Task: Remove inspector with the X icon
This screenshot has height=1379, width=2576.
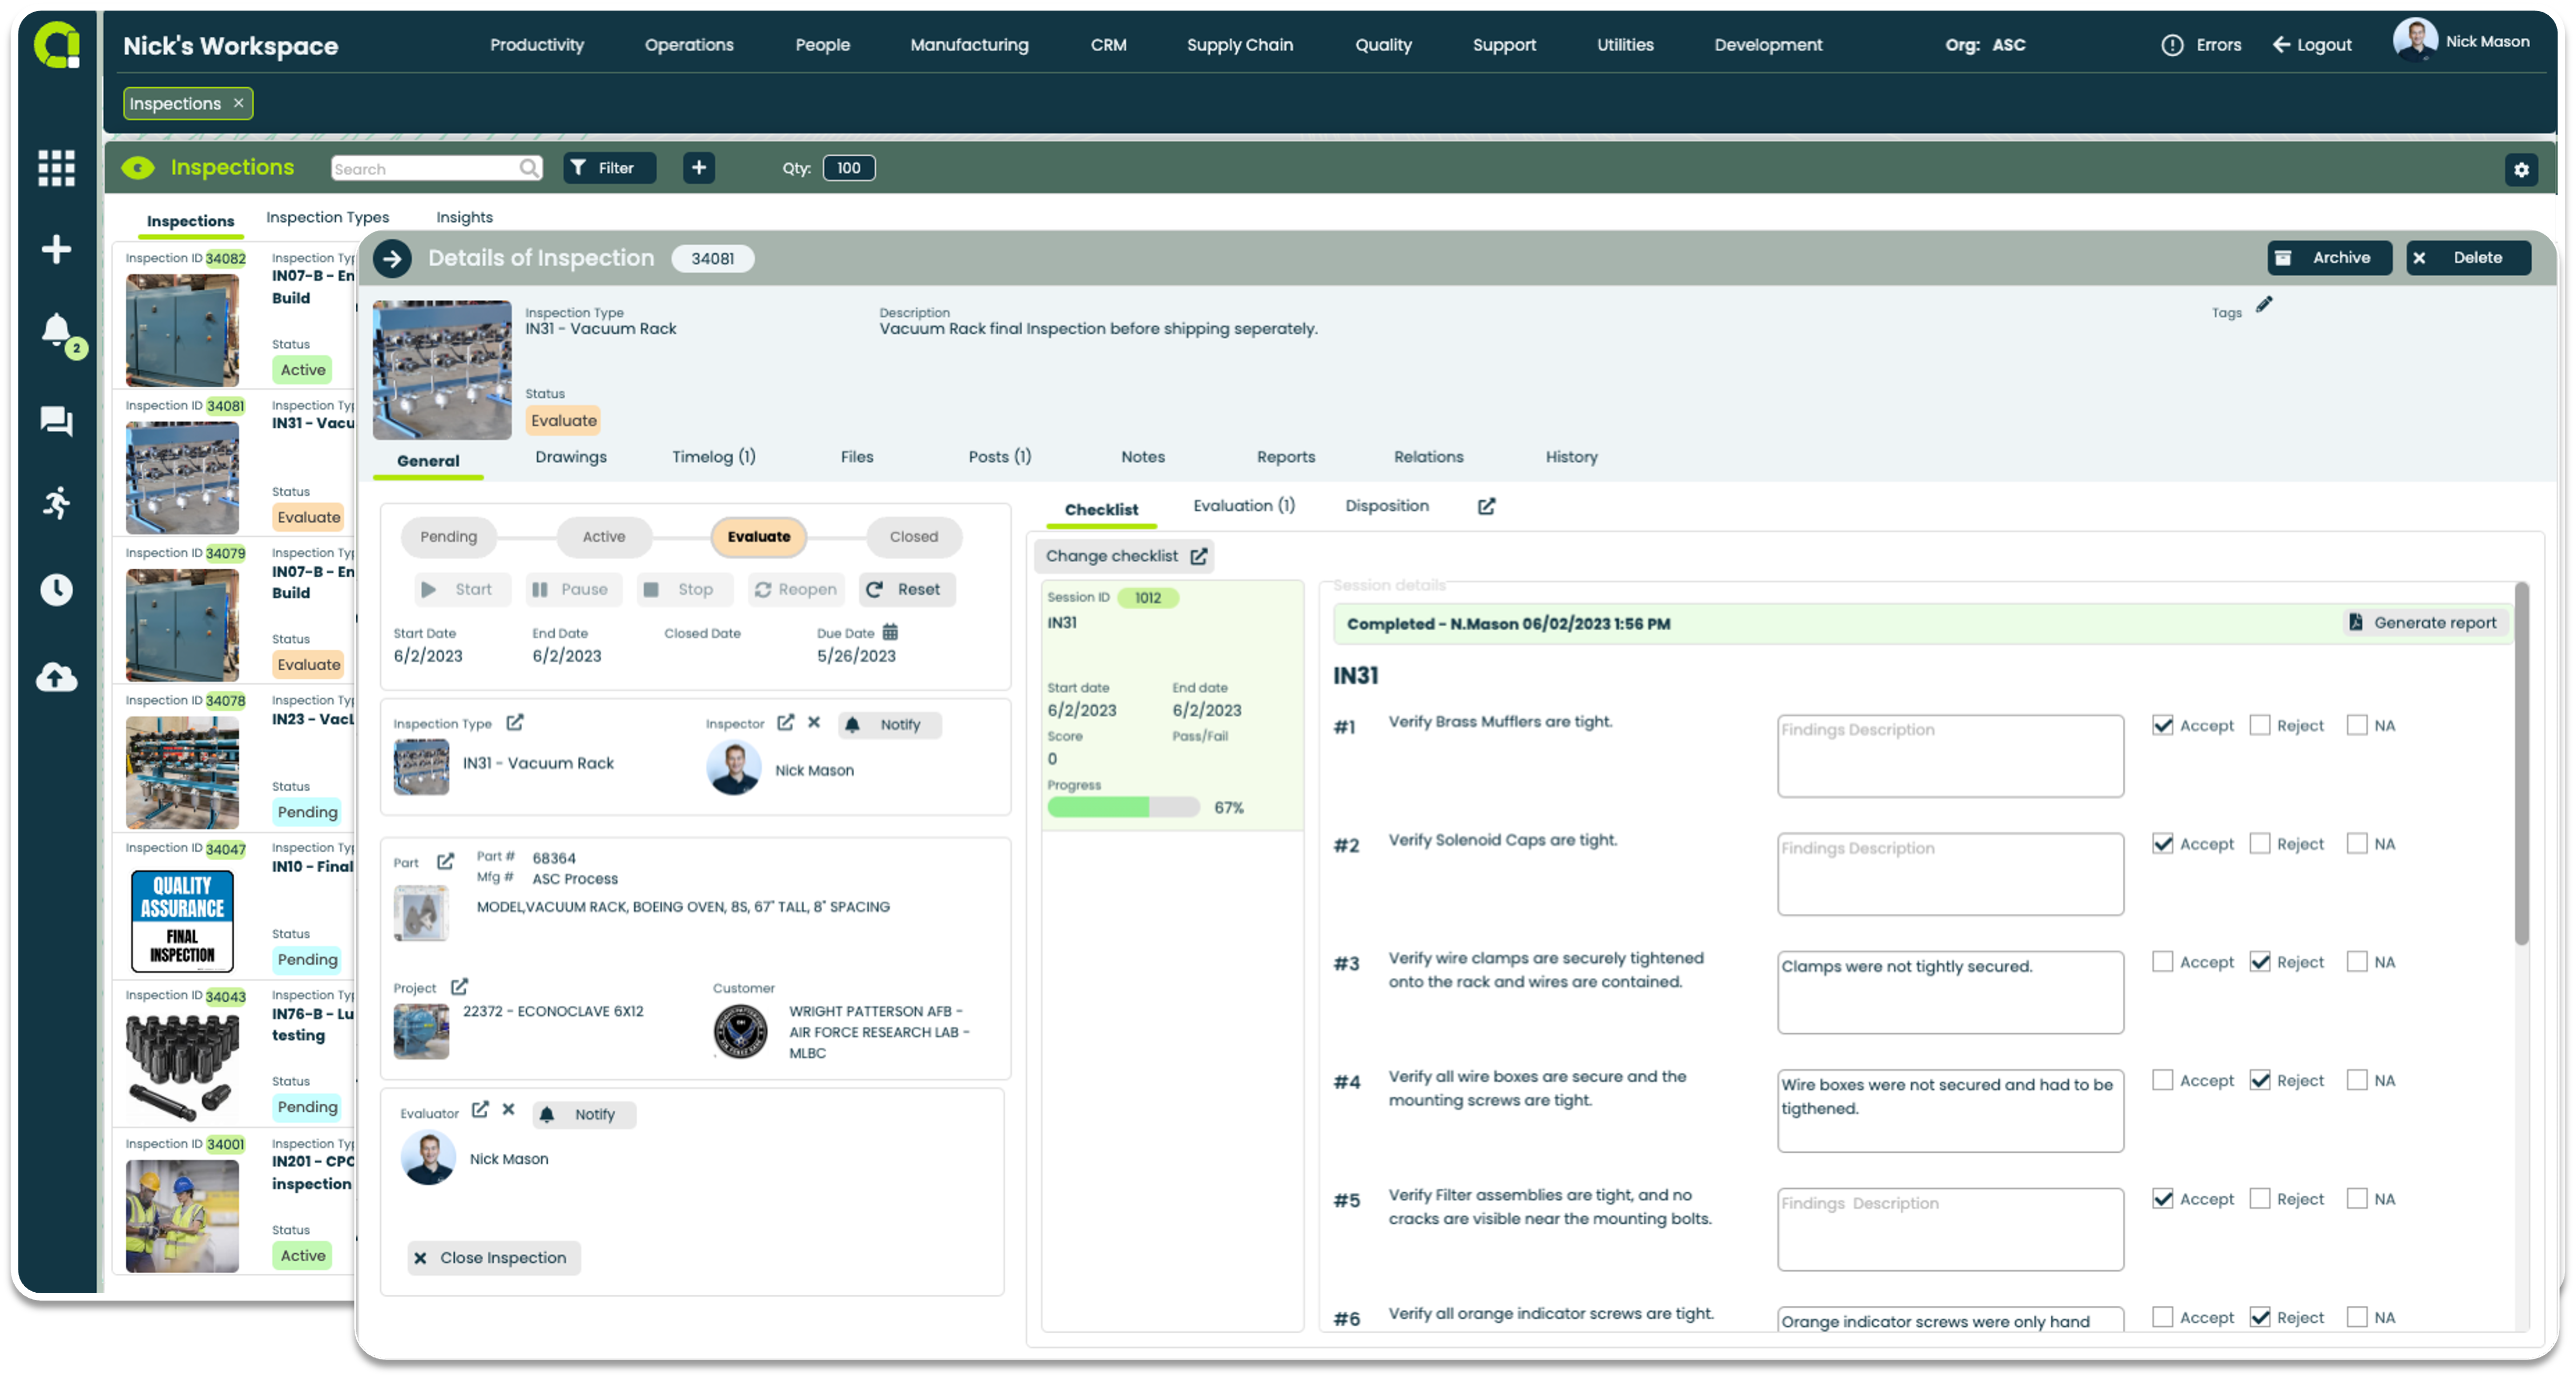Action: 814,723
